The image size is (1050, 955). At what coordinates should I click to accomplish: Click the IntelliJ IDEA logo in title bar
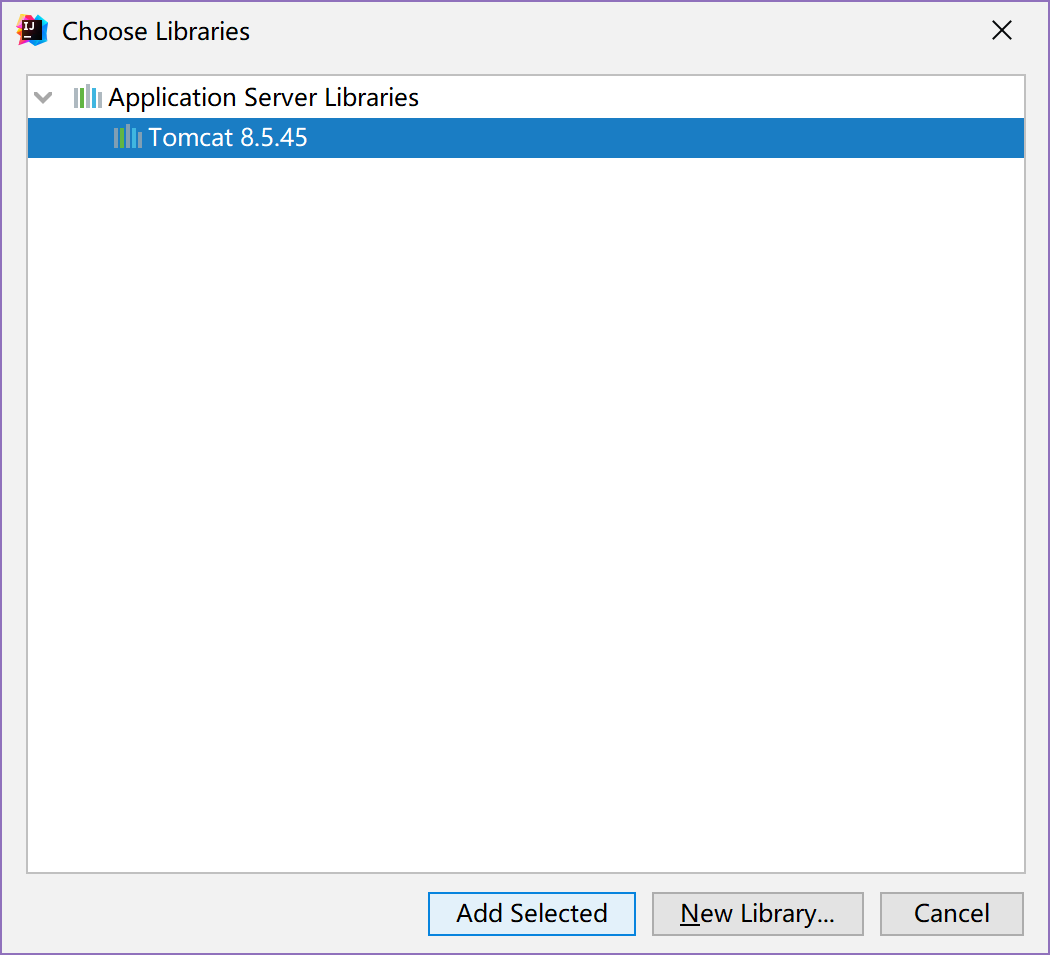coord(32,30)
